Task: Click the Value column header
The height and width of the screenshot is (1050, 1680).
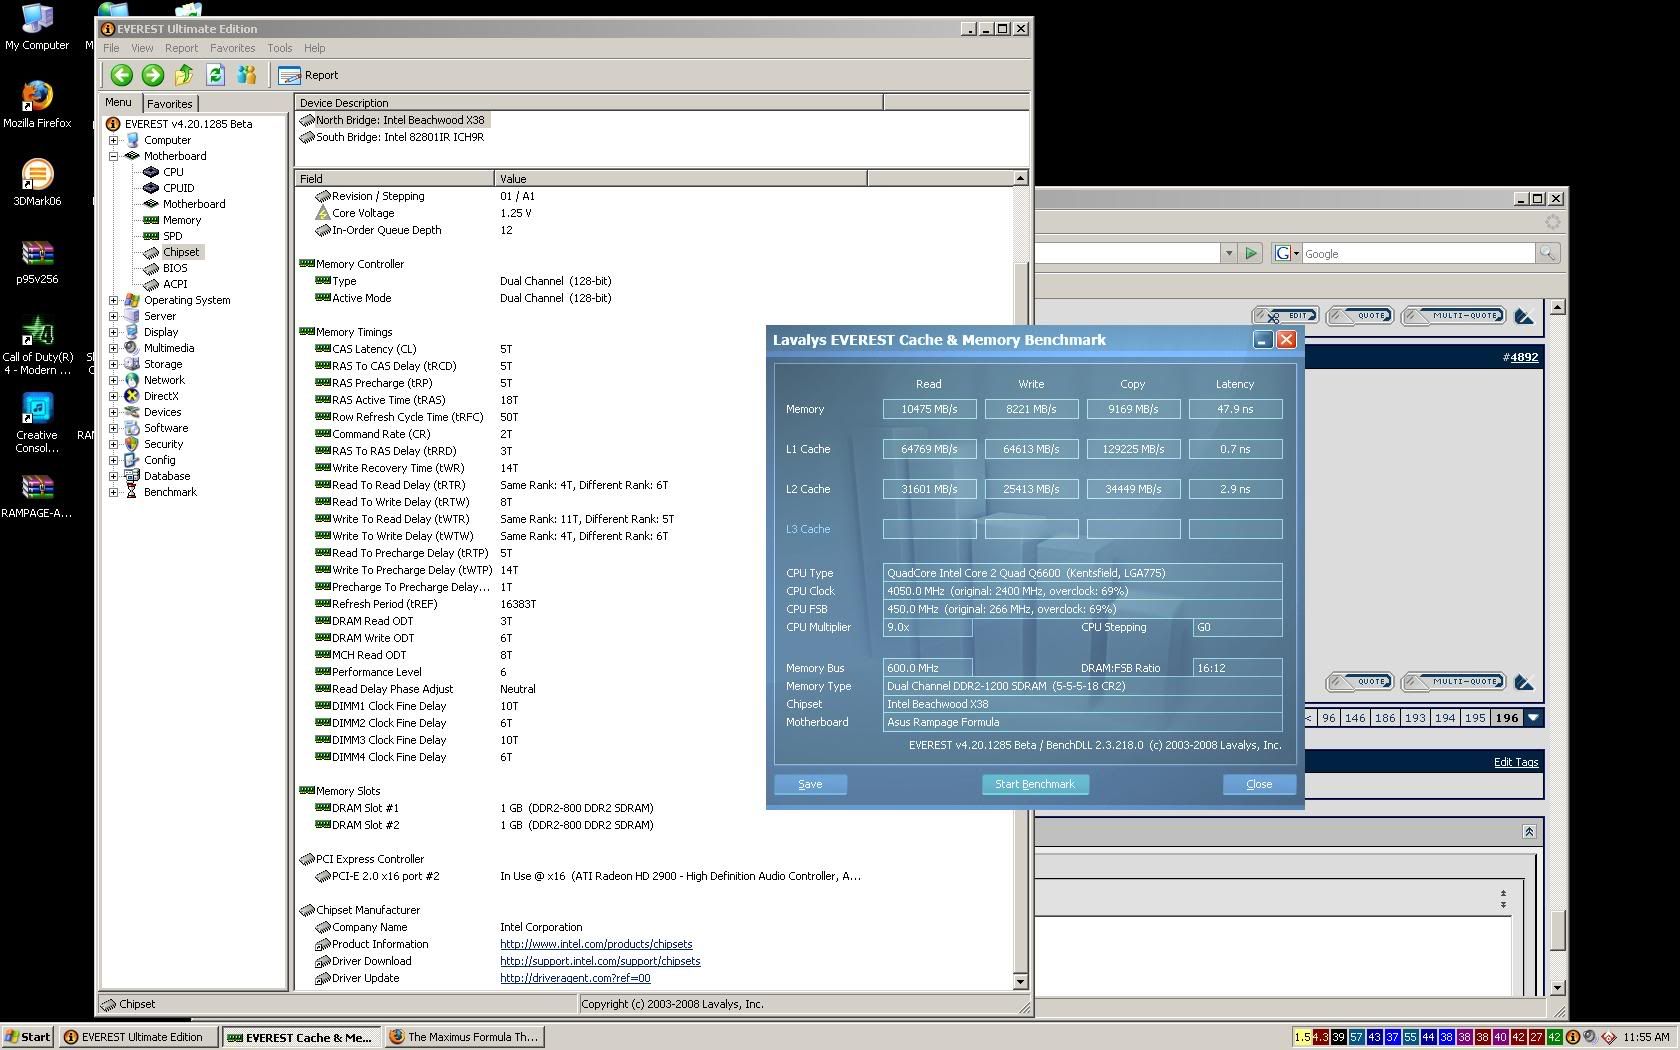Action: click(x=680, y=178)
